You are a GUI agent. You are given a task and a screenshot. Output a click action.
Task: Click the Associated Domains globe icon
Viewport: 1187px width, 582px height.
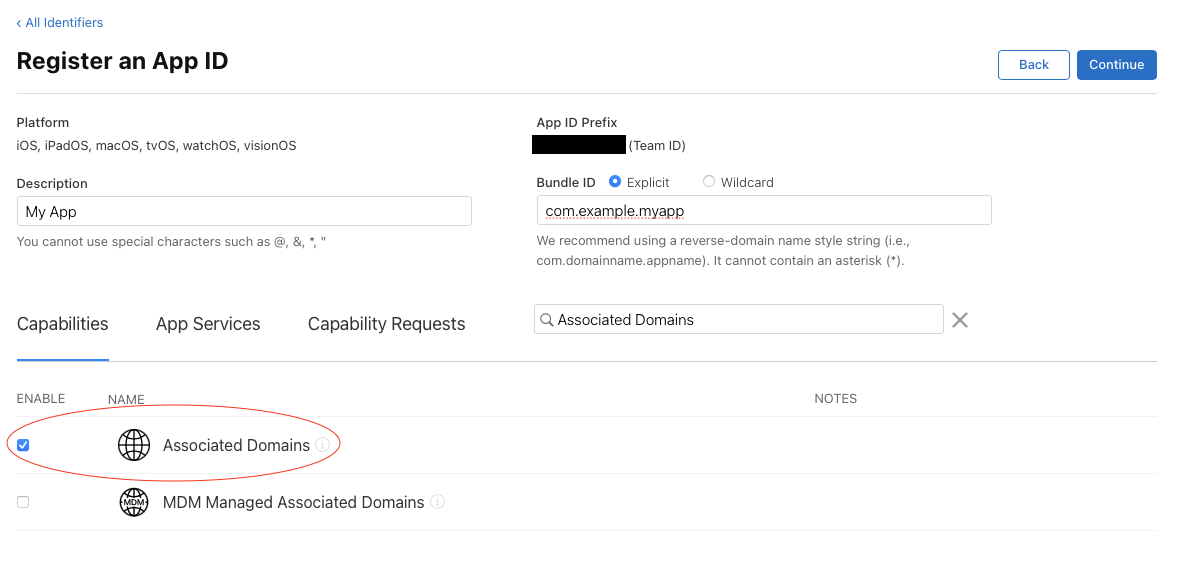(134, 445)
